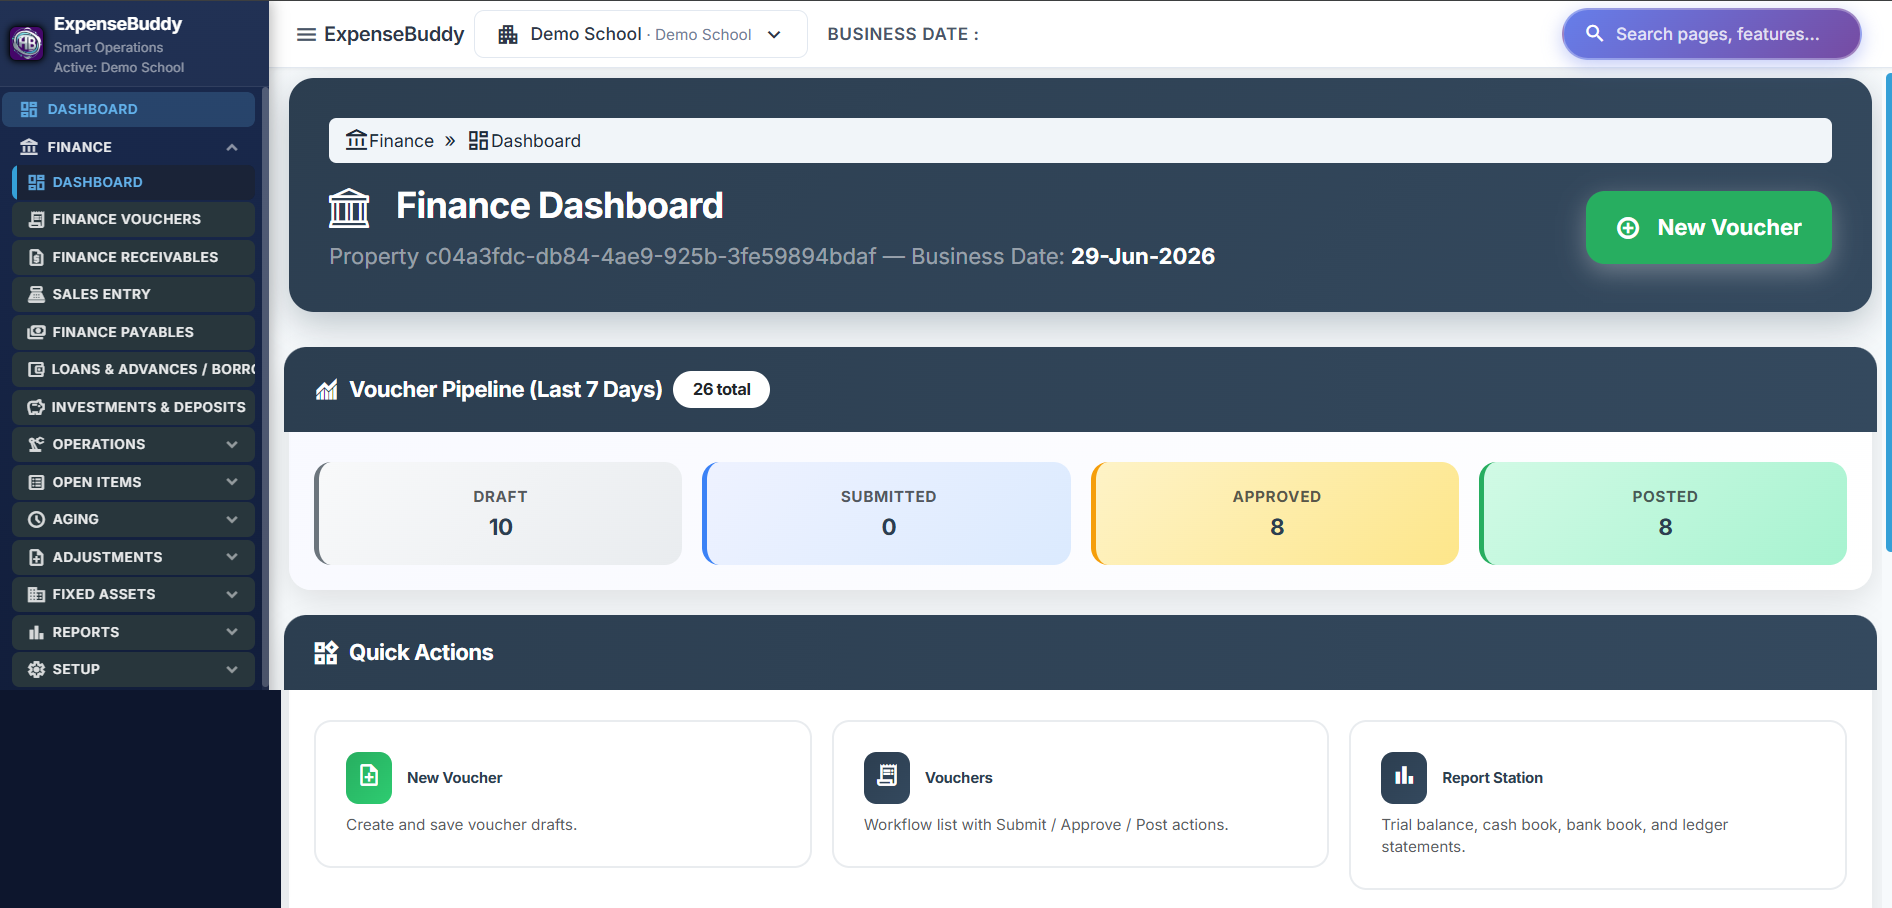Expand the Fixed Assets section chevron
This screenshot has width=1892, height=908.
232,594
